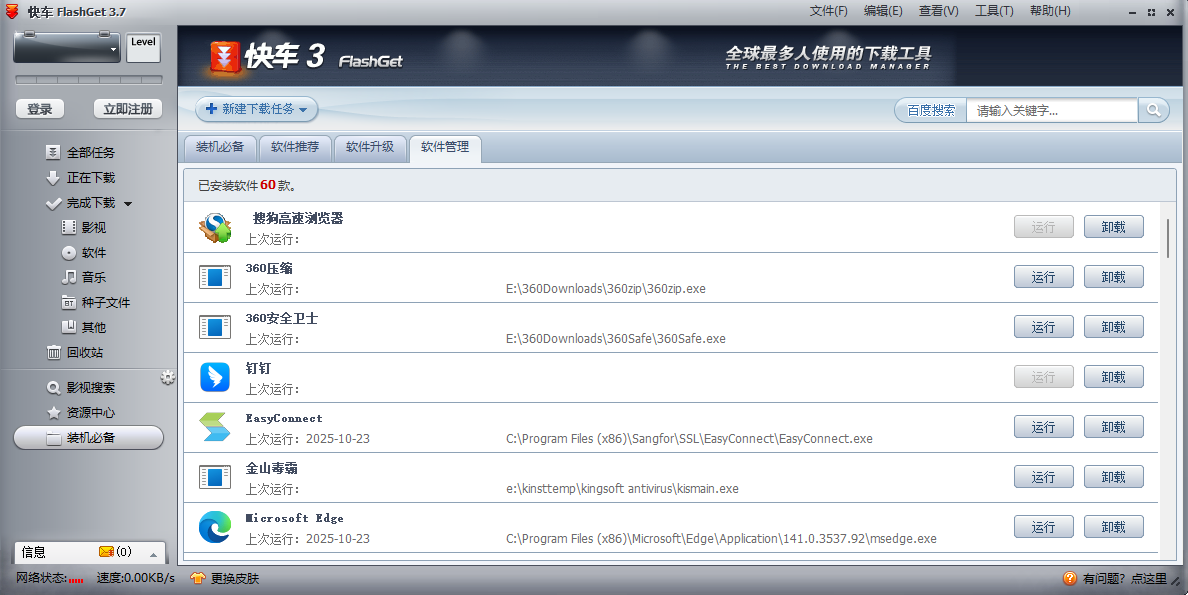Click the 请输入关键字 search field
Image resolution: width=1188 pixels, height=595 pixels.
pyautogui.click(x=1040, y=110)
